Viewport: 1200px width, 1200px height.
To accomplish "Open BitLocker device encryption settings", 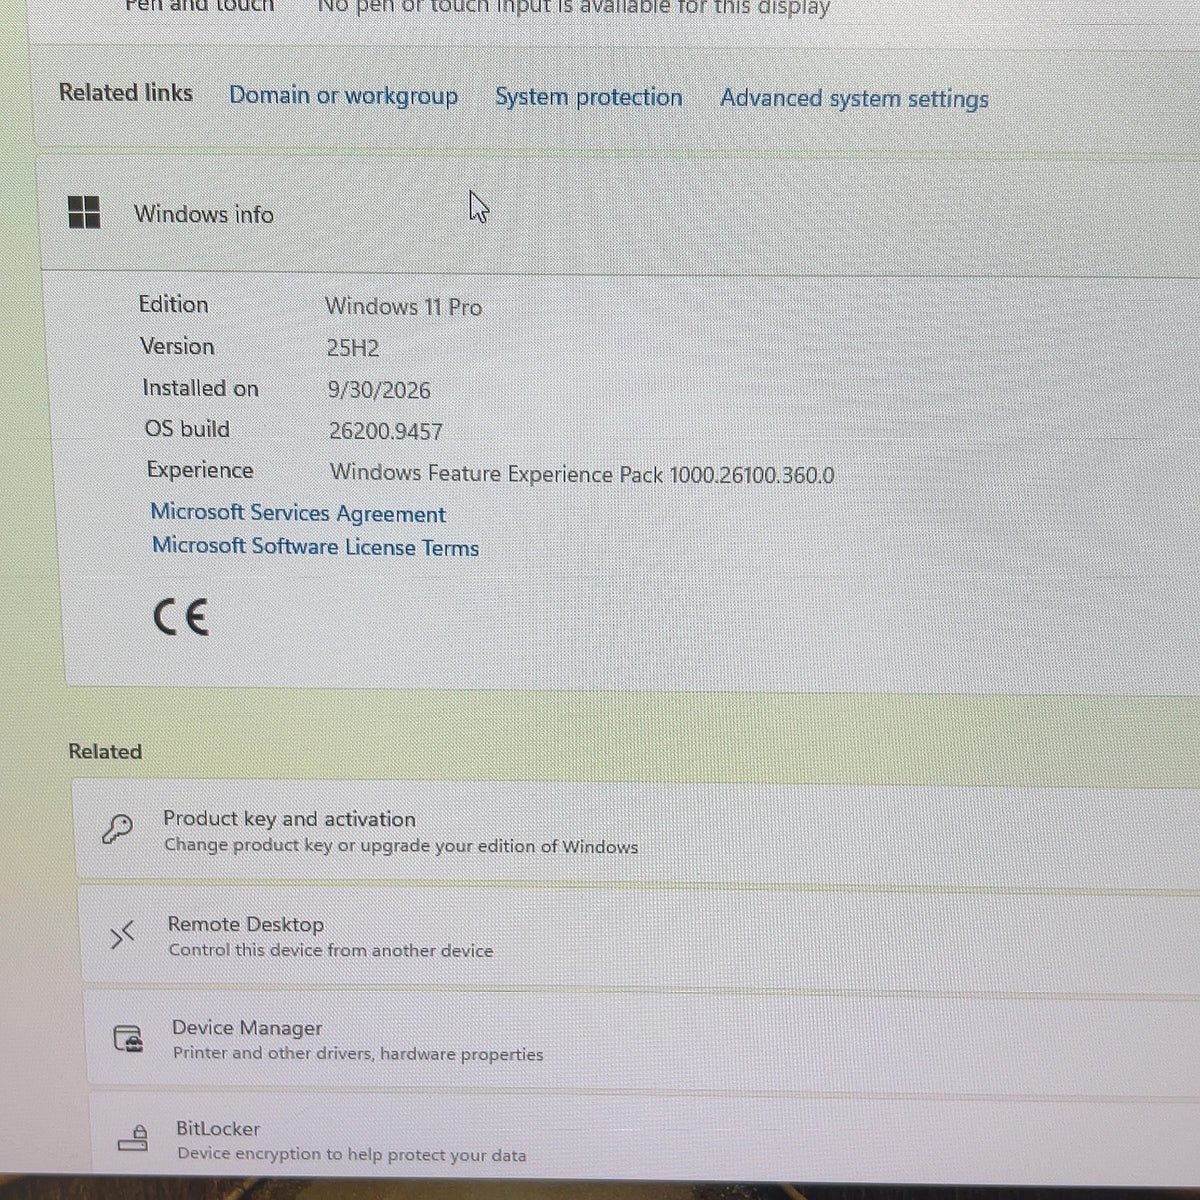I will pyautogui.click(x=645, y=1138).
